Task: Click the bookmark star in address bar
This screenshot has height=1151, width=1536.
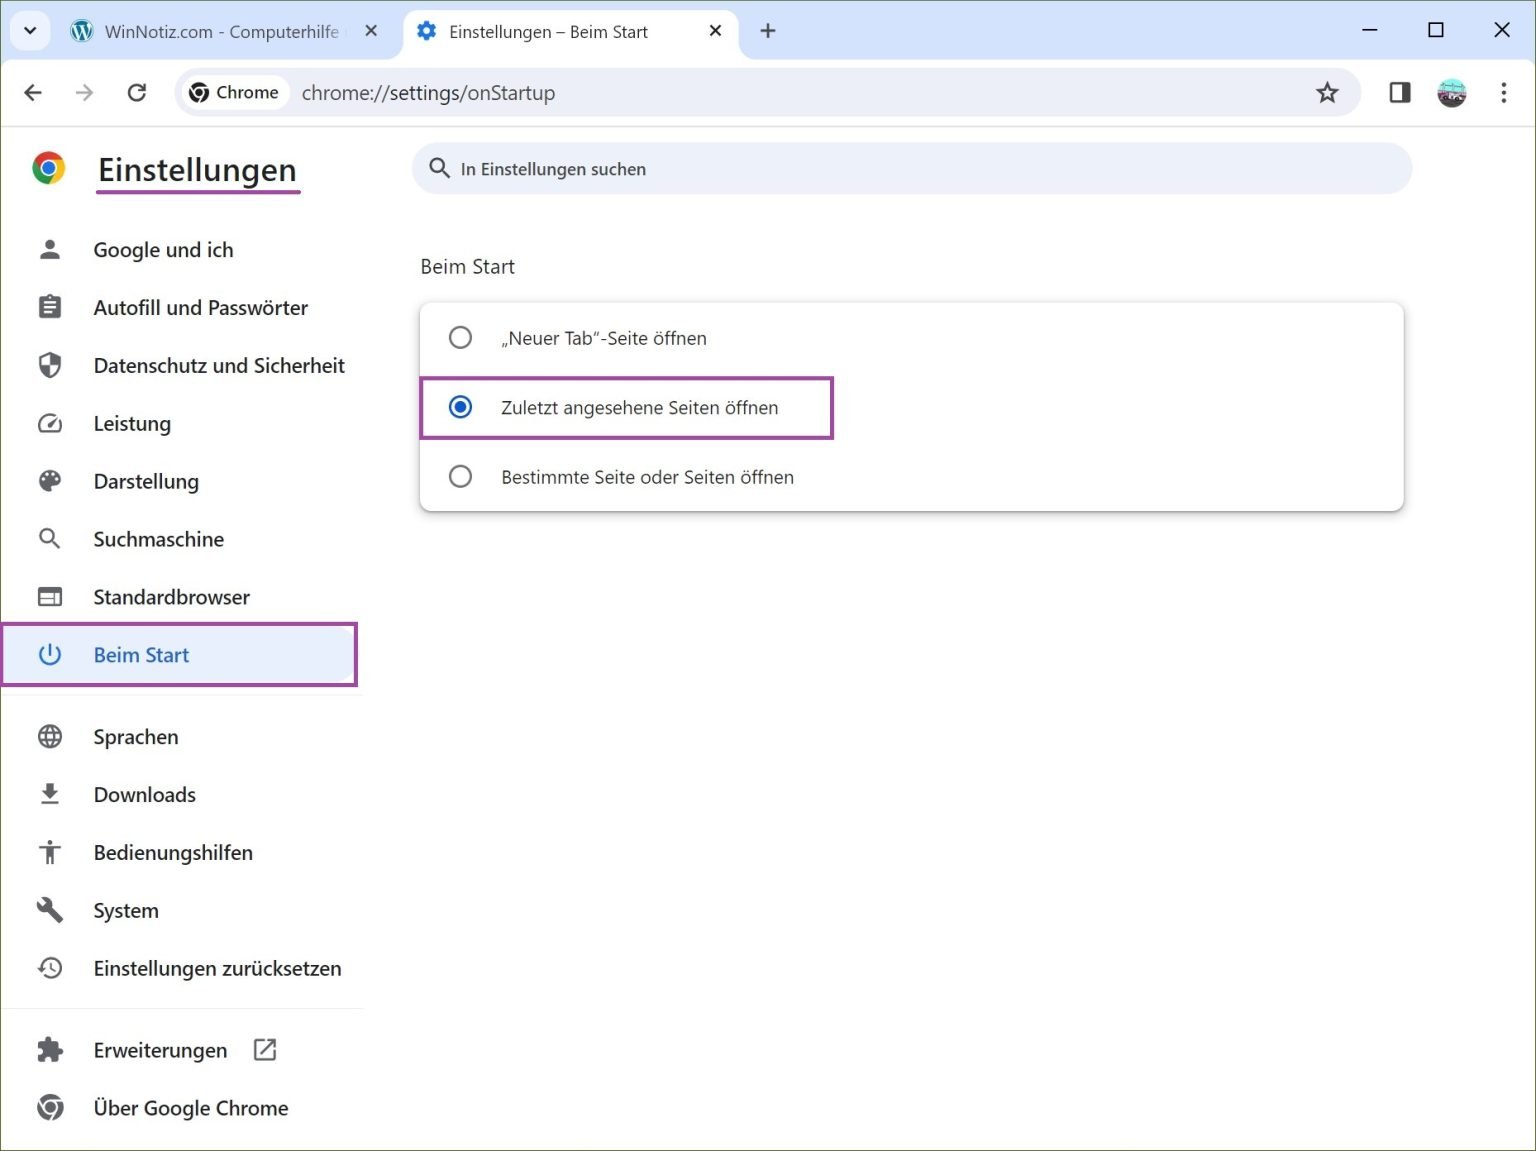Action: [1327, 92]
